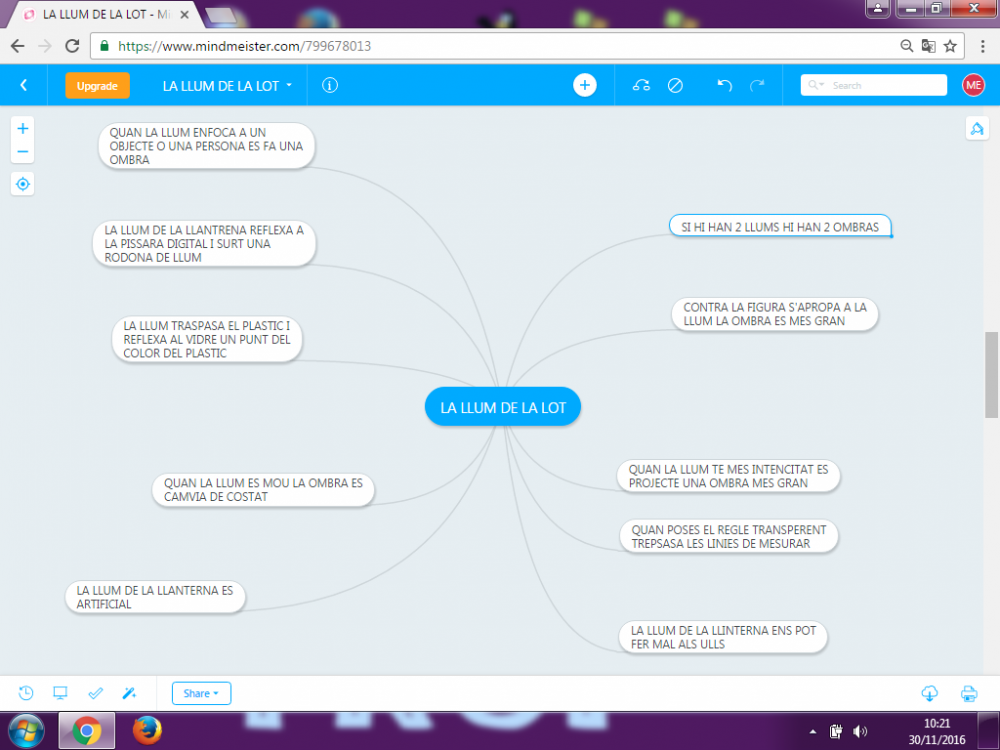This screenshot has width=1000, height=750.
Task: Open the Share dropdown
Action: [x=201, y=693]
